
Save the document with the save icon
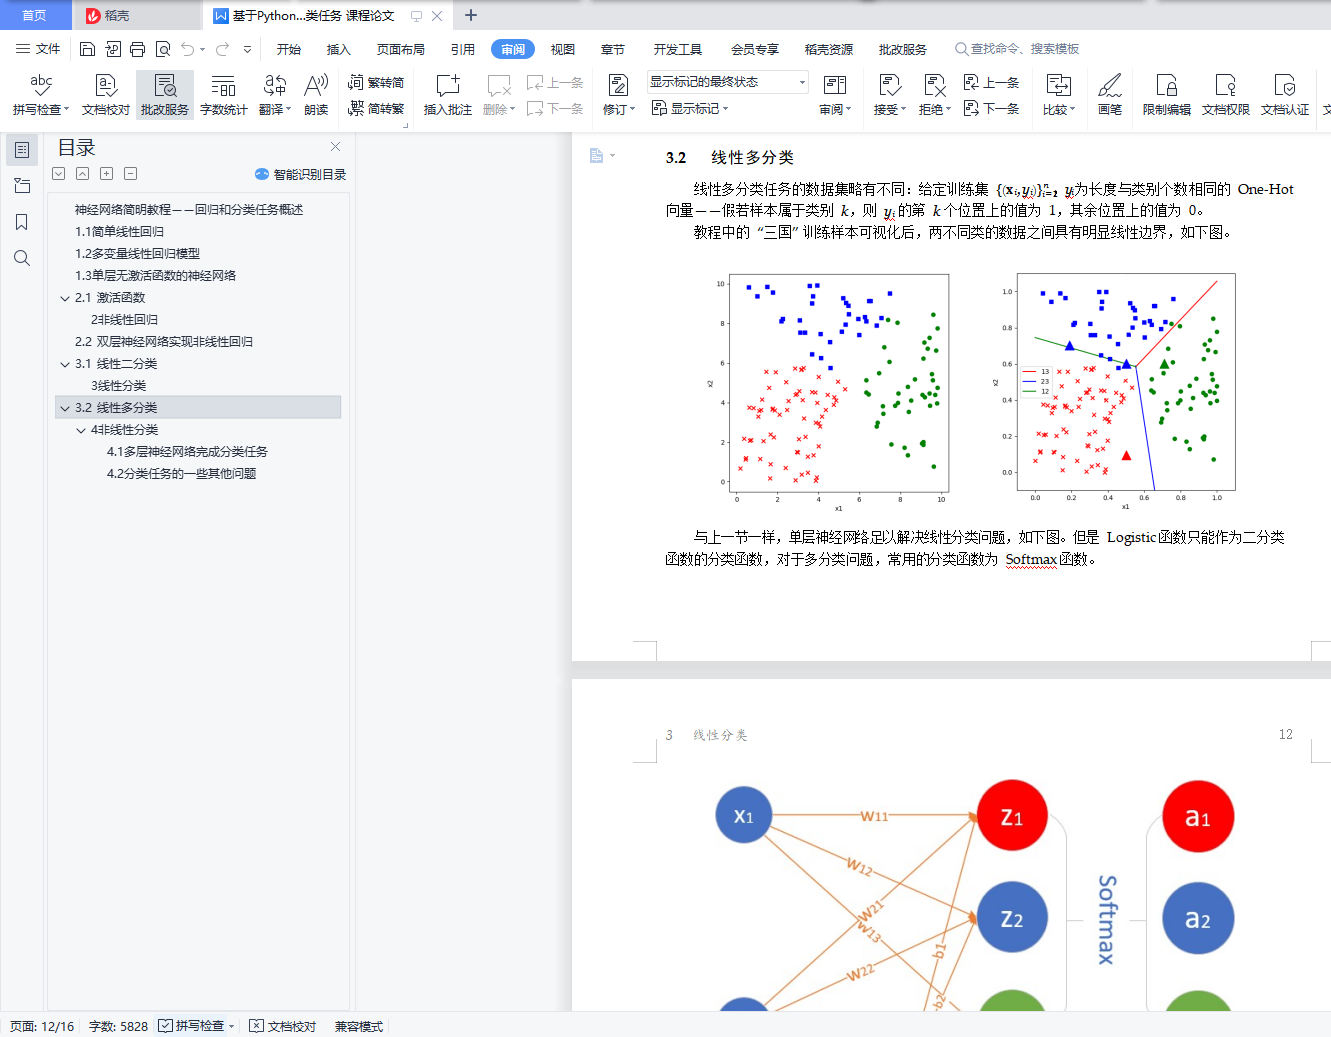tap(87, 49)
